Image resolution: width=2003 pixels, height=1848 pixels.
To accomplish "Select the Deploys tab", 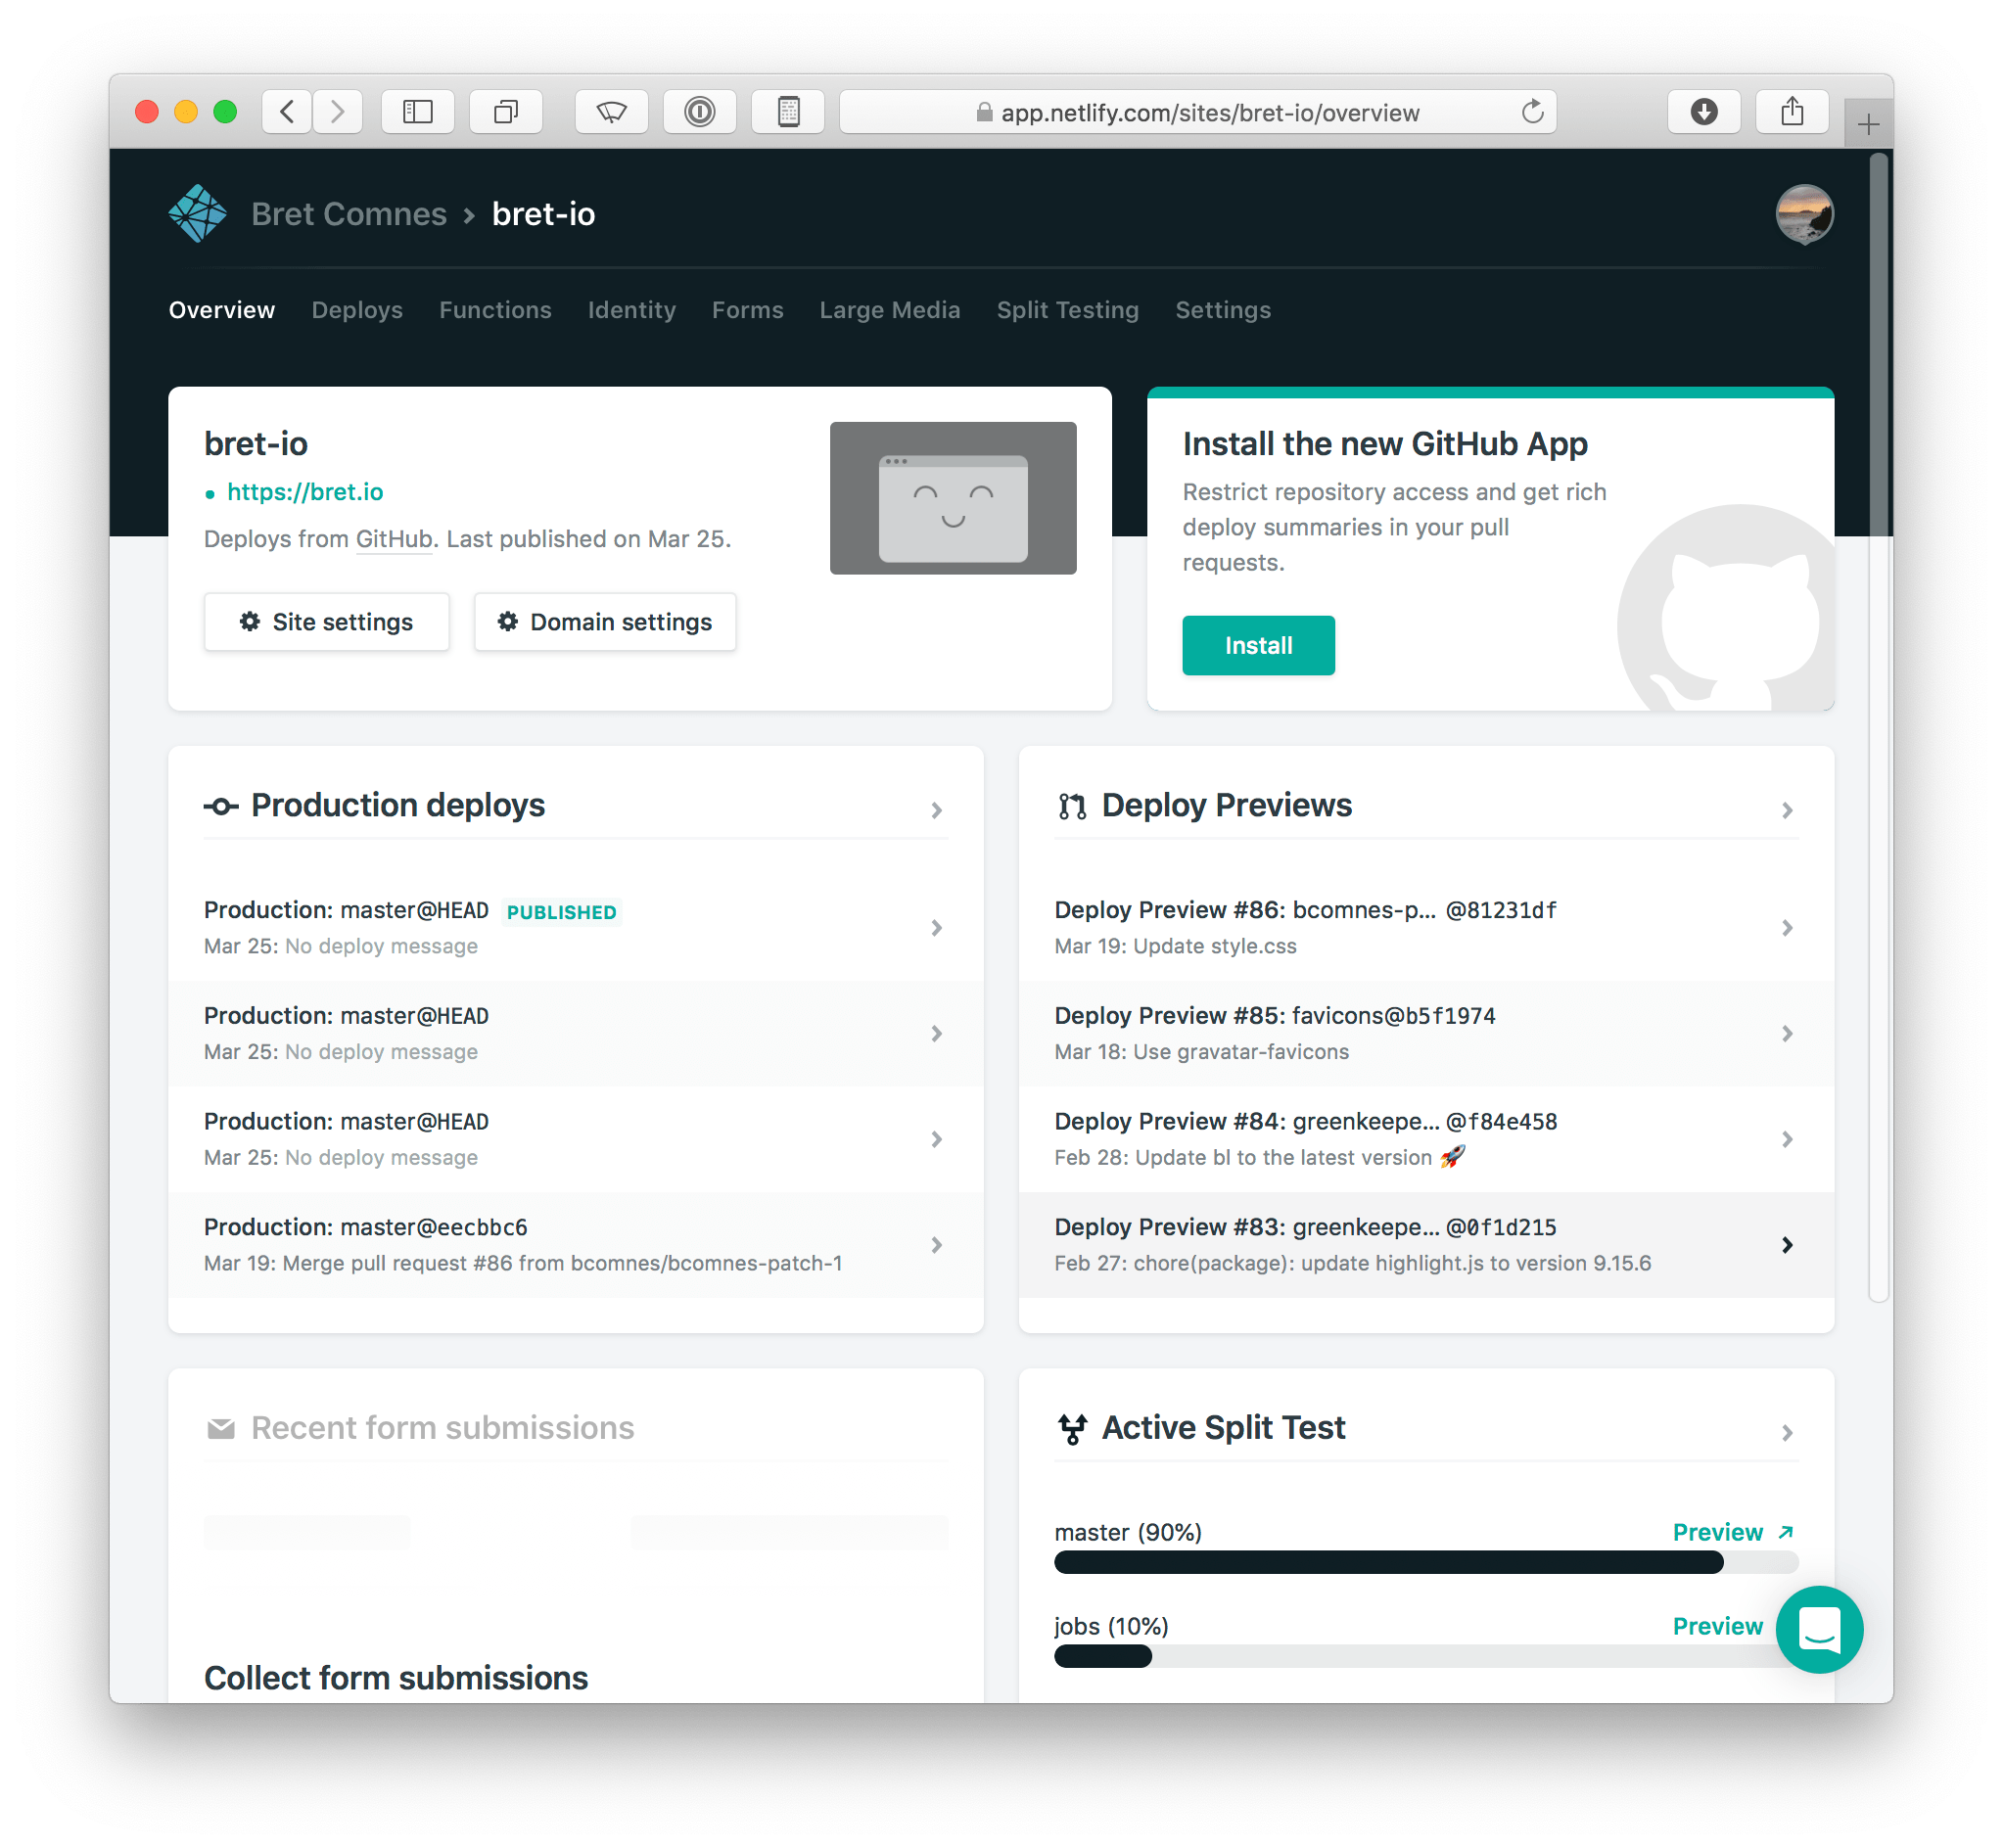I will pos(356,309).
